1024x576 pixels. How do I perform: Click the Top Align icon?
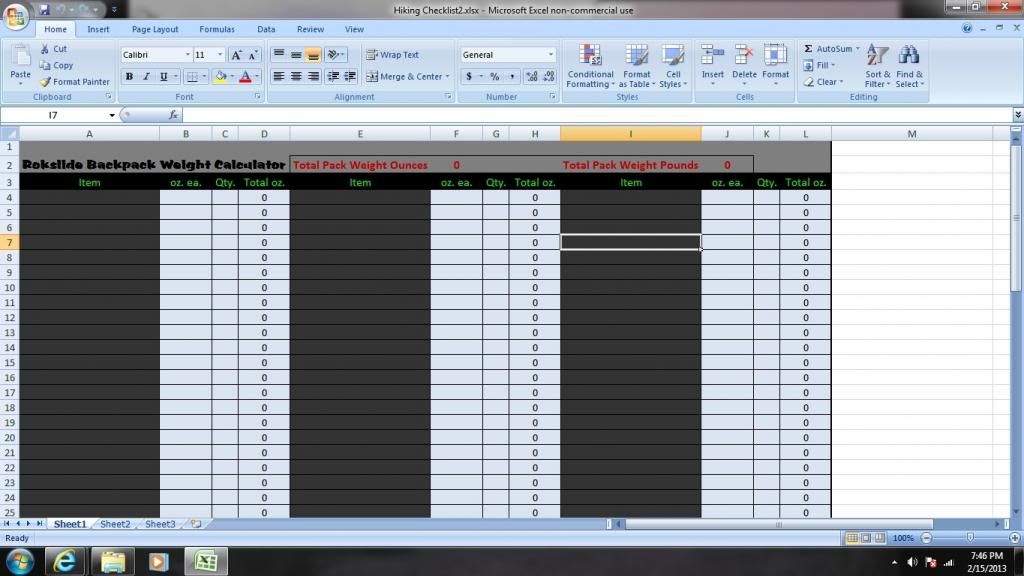point(279,55)
